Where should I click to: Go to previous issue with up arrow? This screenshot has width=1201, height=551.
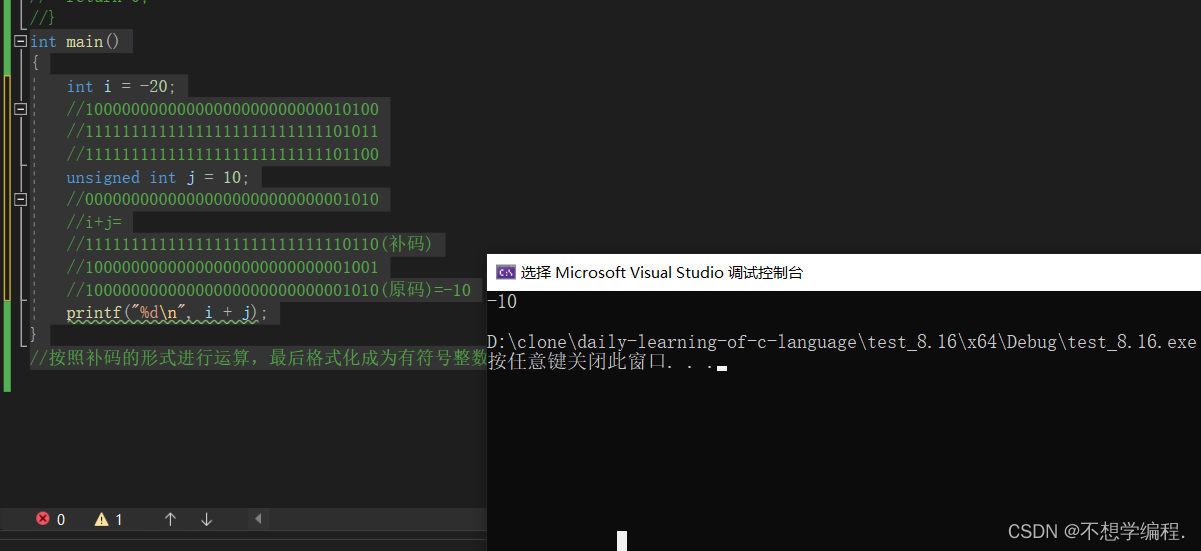(x=170, y=519)
